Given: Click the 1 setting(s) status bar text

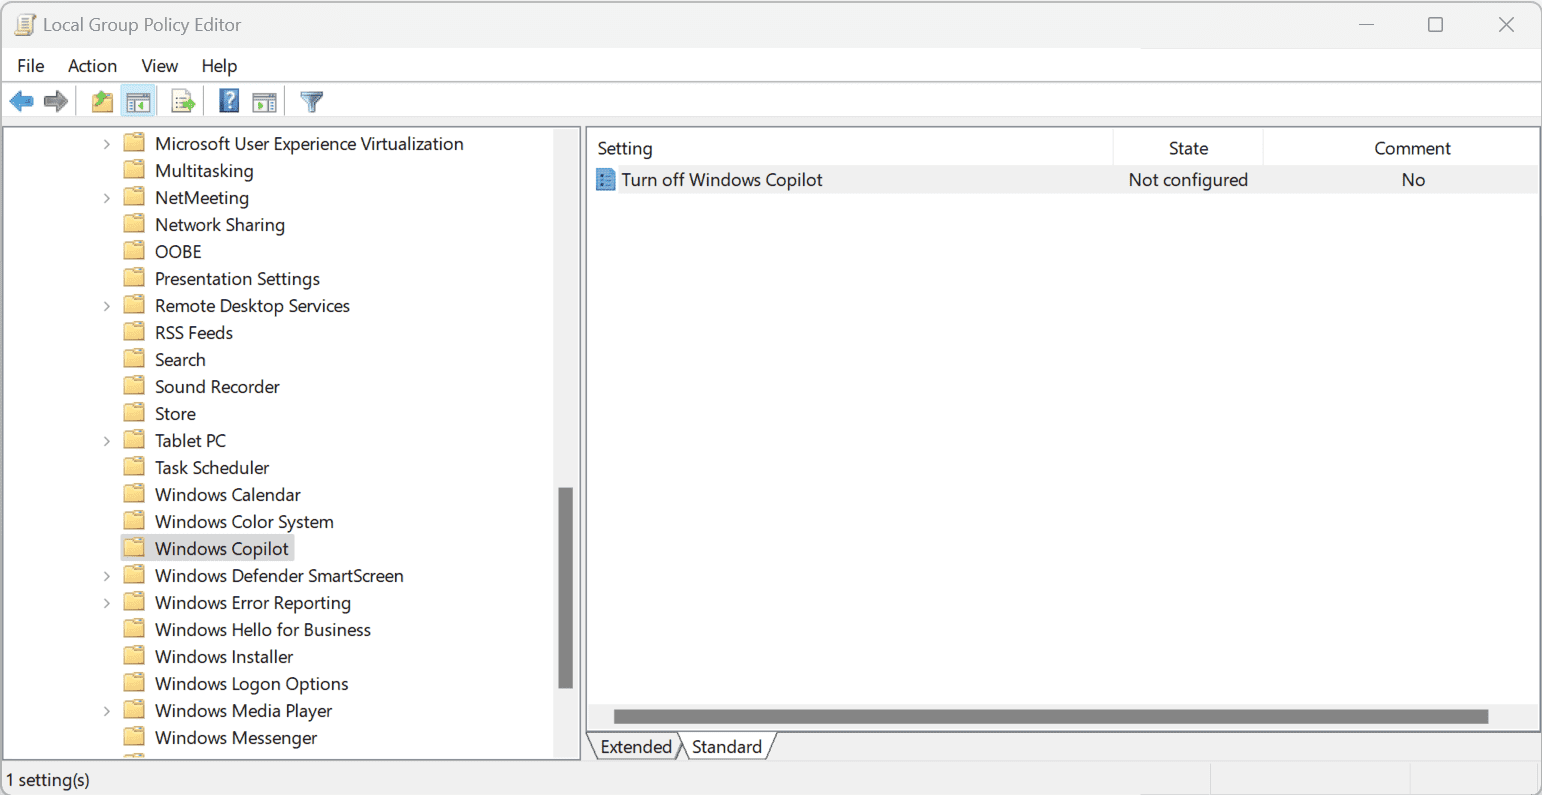Looking at the screenshot, I should tap(48, 780).
